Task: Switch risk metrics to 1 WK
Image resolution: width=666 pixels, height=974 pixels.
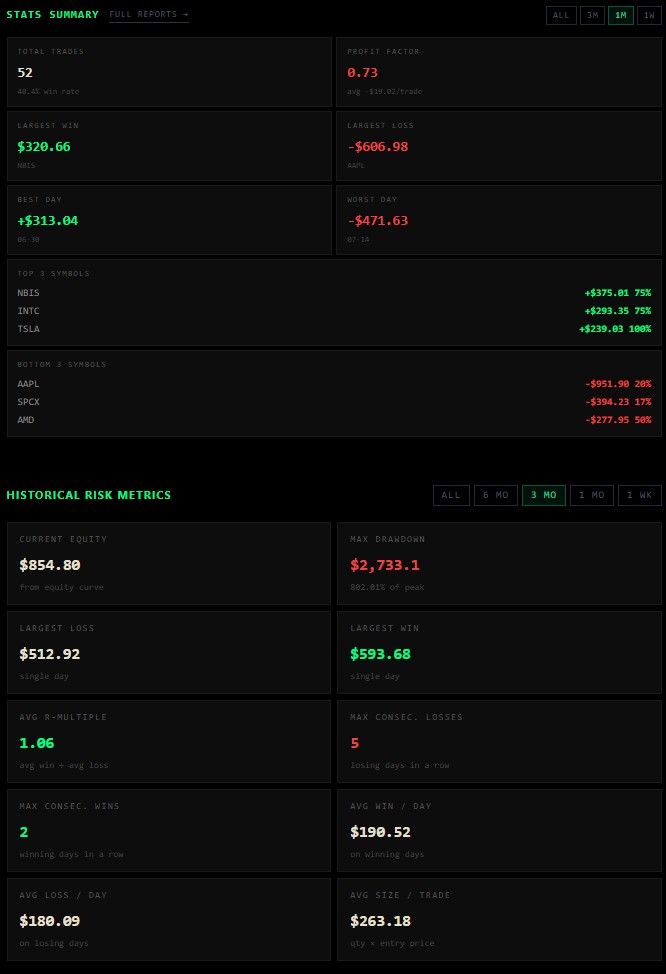Action: 639,495
